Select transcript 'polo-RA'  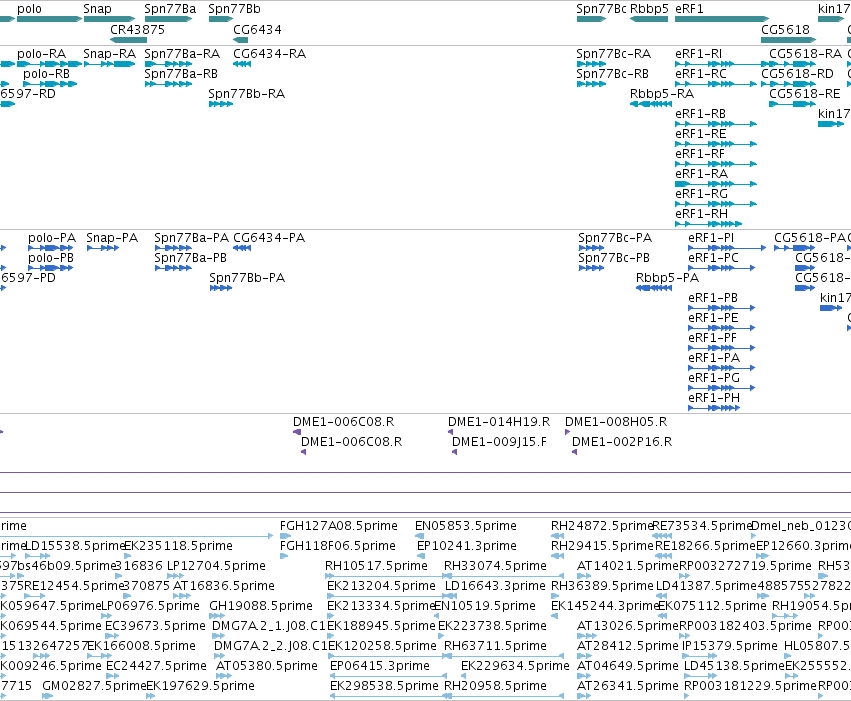pyautogui.click(x=42, y=54)
